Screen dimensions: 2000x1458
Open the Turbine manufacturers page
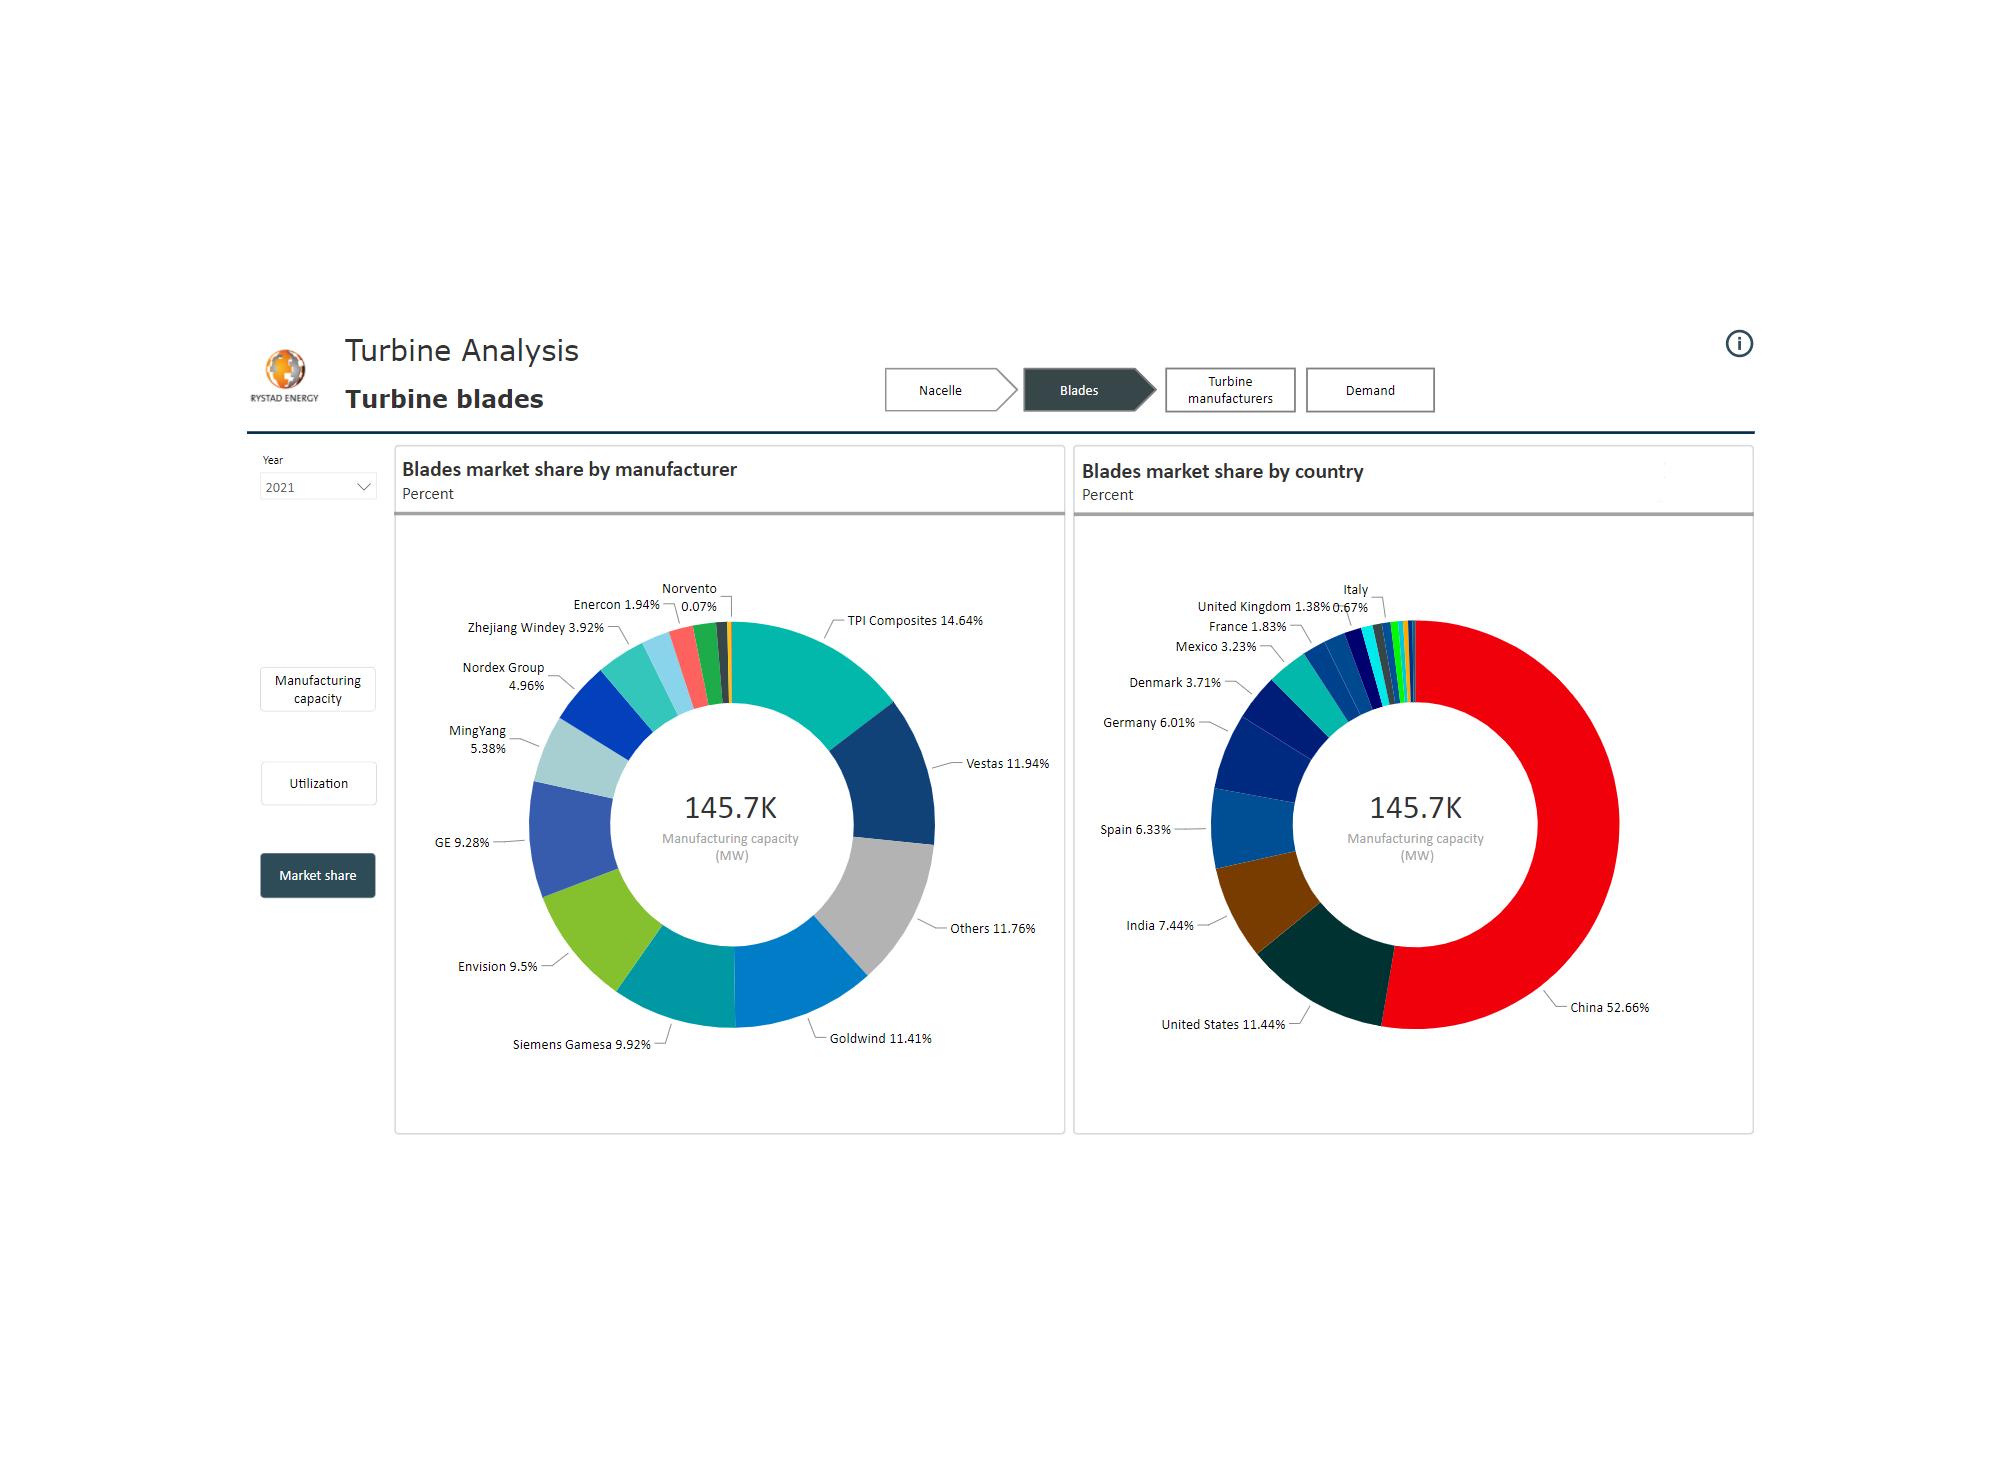coord(1230,390)
